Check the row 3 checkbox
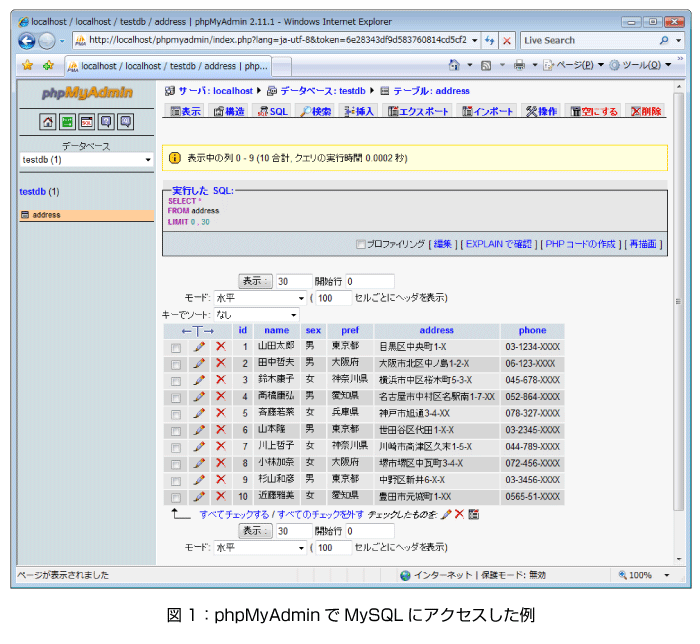 176,381
